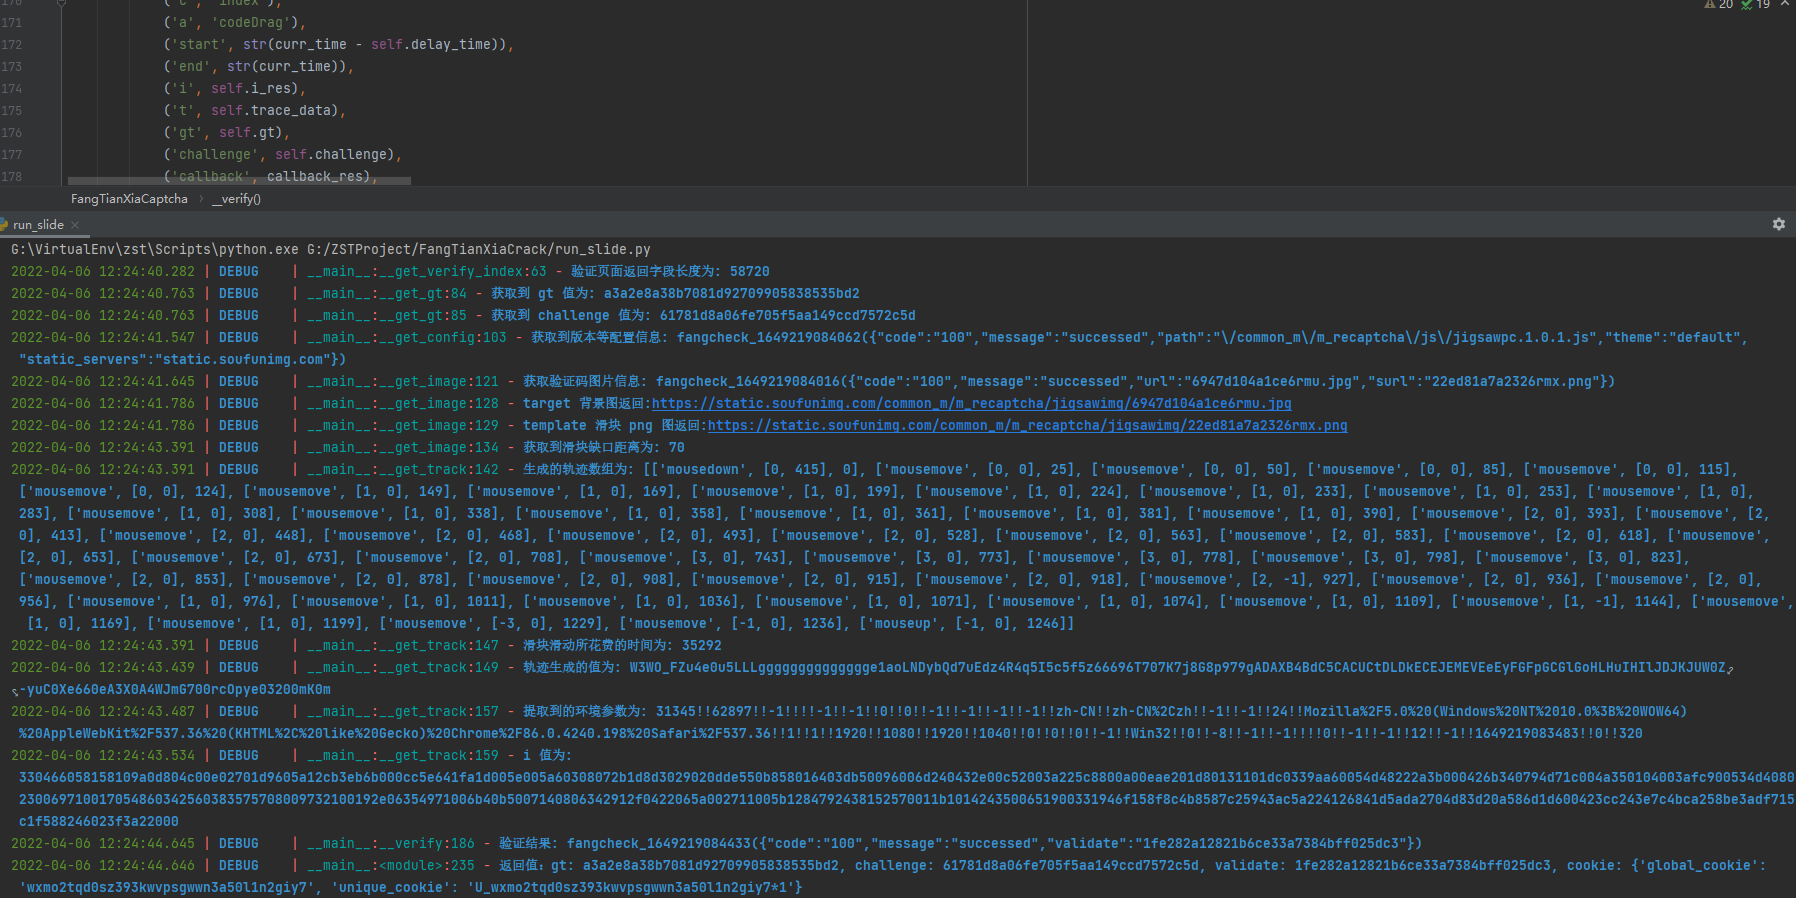Click the __get_gt:84 log source
This screenshot has height=898, width=1796.
pyautogui.click(x=387, y=293)
